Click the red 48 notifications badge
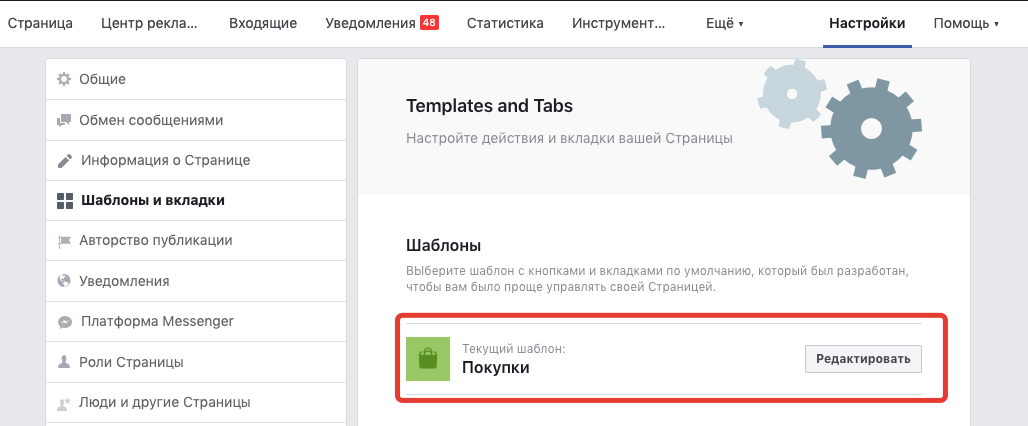The height and width of the screenshot is (426, 1028). (429, 23)
